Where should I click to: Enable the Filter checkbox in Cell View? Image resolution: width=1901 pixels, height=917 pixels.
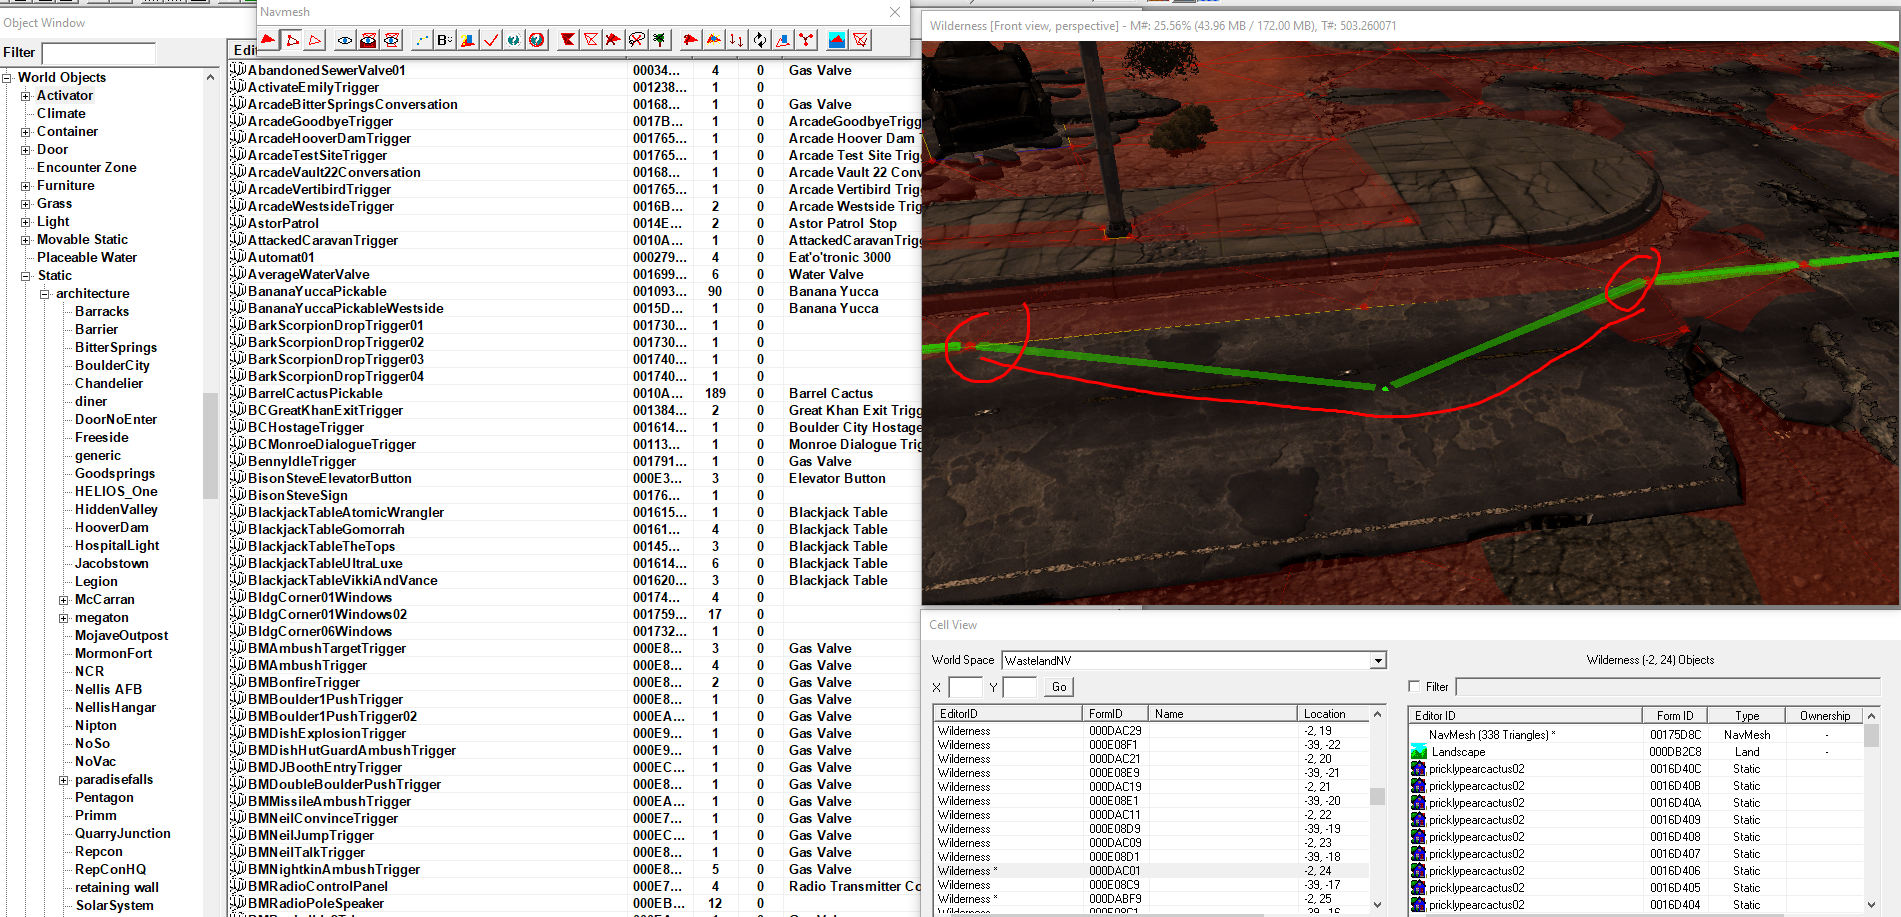click(x=1414, y=686)
